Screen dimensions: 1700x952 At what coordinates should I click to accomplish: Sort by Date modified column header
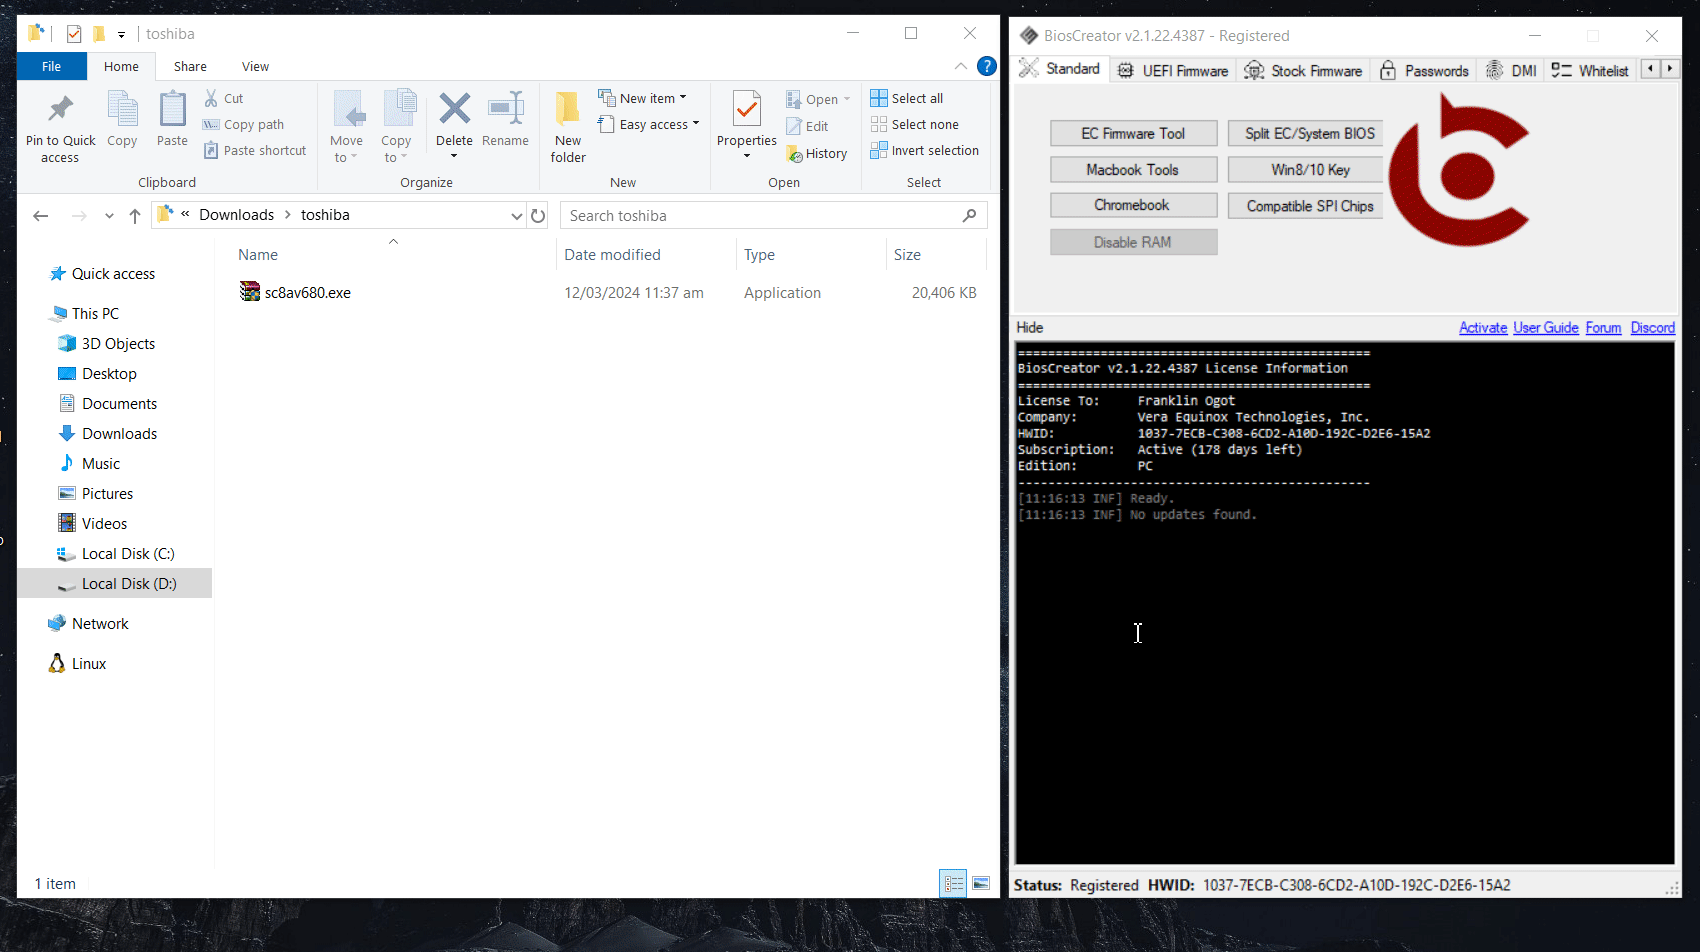point(645,254)
